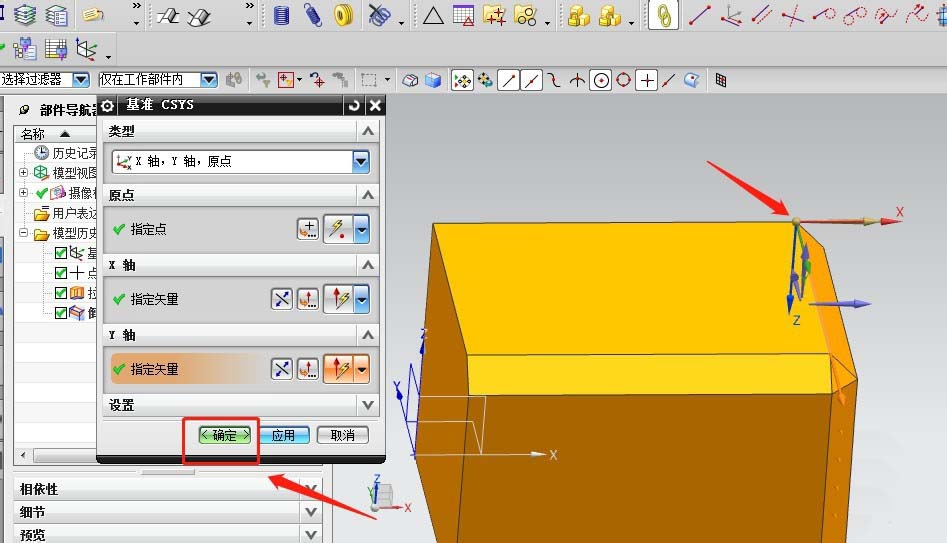947x543 pixels.
Task: Click the delete spring tool icon
Action: [x=379, y=15]
